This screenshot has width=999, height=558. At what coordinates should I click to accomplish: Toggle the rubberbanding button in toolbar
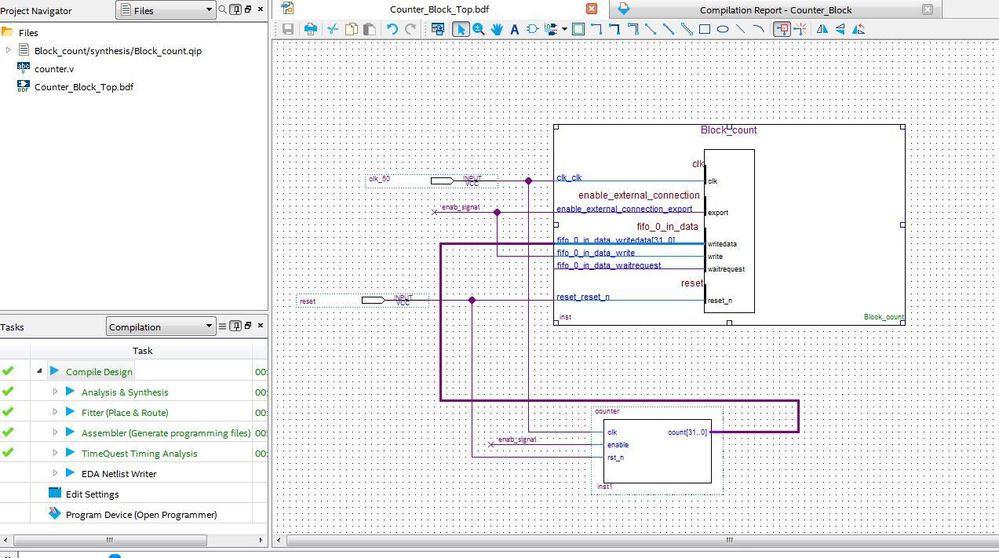[x=782, y=30]
